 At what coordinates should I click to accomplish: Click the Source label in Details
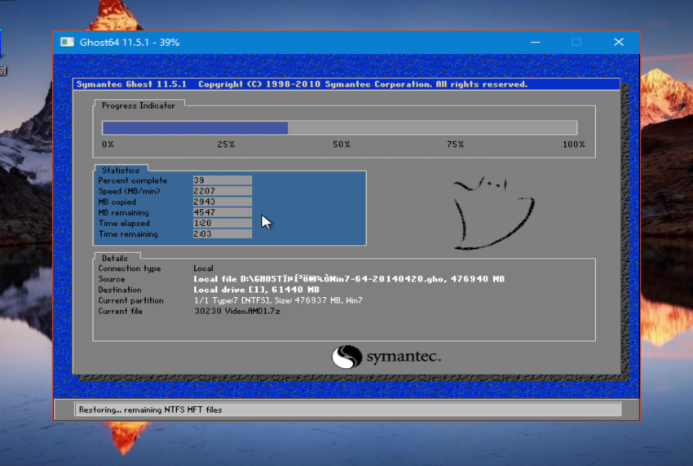[111, 279]
